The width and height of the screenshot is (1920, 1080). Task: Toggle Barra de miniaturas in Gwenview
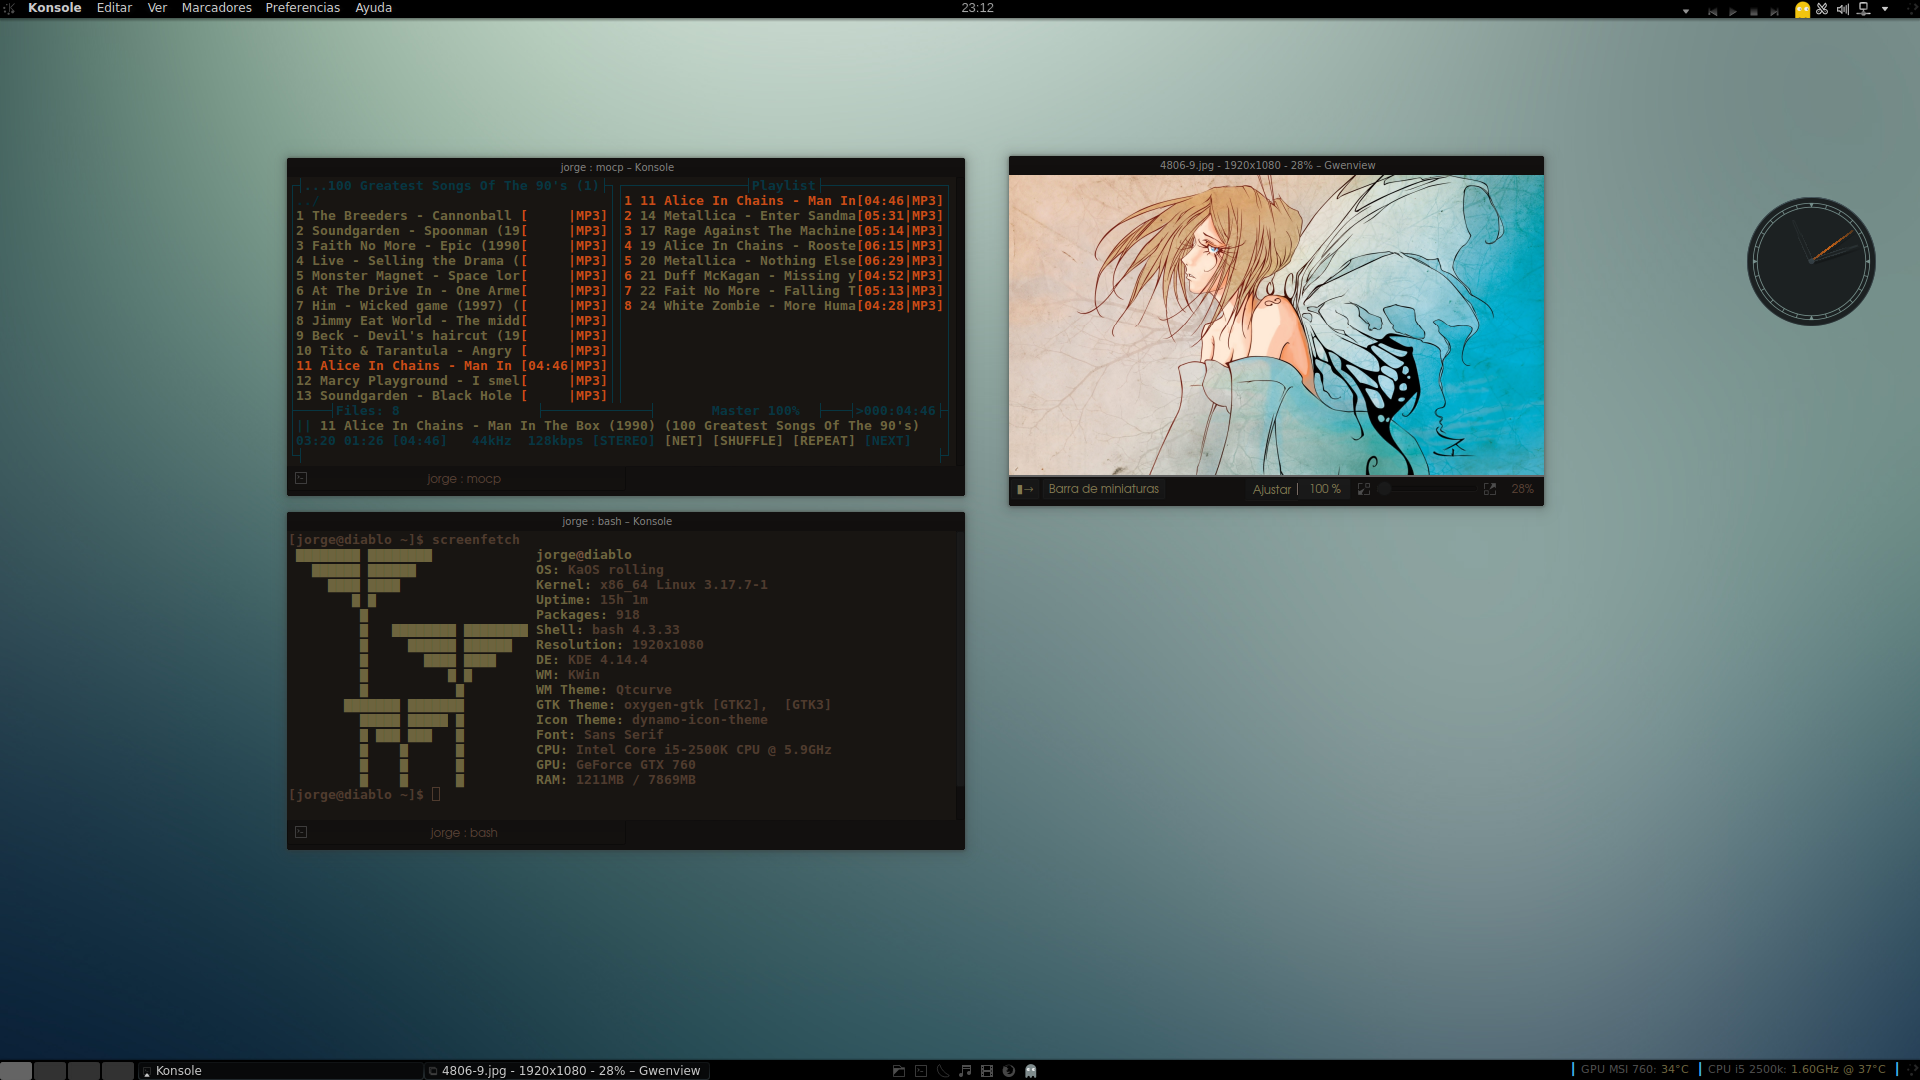pos(1103,489)
